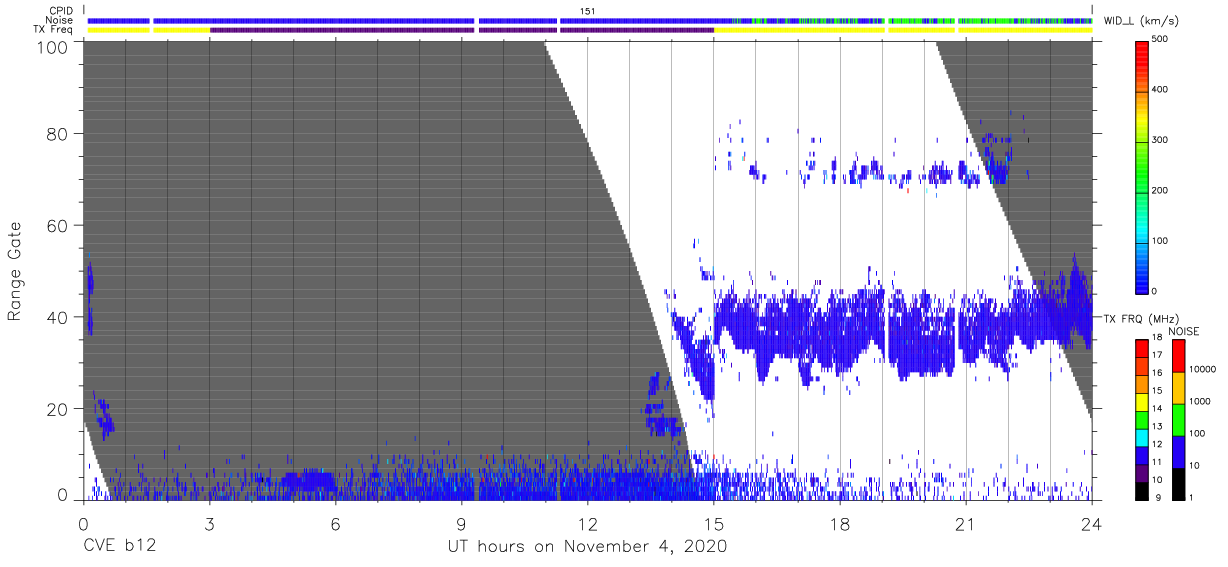
Task: Click the blue Noise bar near 6 UT
Action: click(314, 20)
